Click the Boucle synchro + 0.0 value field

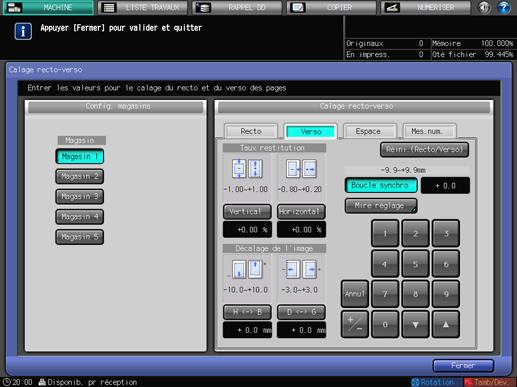coord(445,186)
